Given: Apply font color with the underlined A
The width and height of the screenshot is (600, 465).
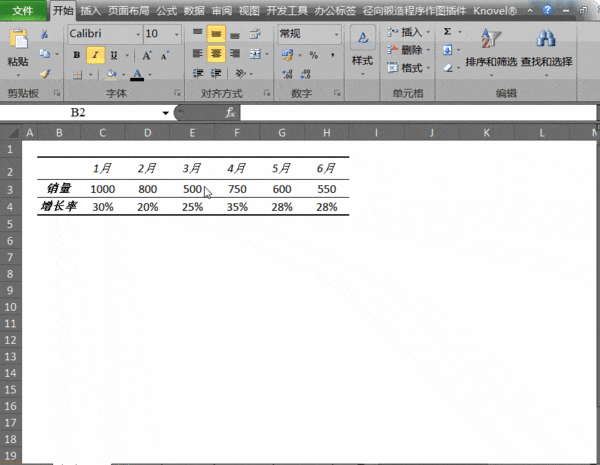Looking at the screenshot, I should (x=137, y=74).
